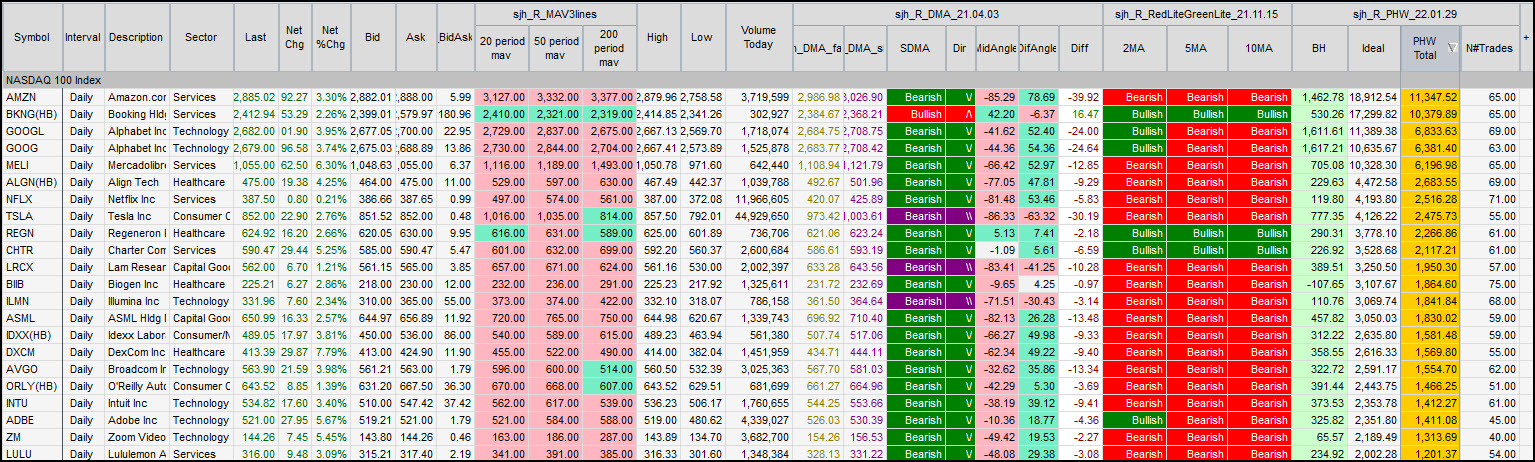Click the Interval column header

coord(82,37)
